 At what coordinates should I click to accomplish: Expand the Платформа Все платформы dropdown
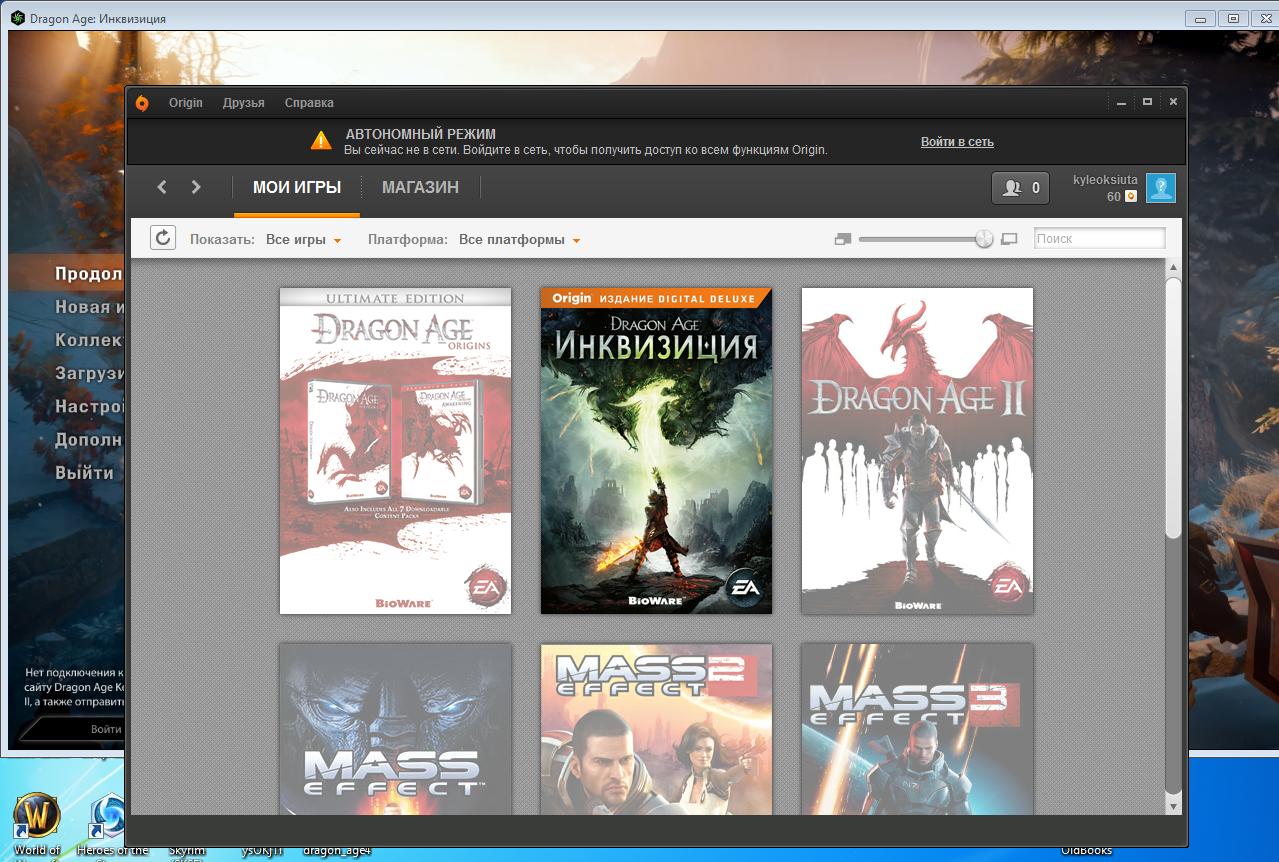tap(520, 240)
